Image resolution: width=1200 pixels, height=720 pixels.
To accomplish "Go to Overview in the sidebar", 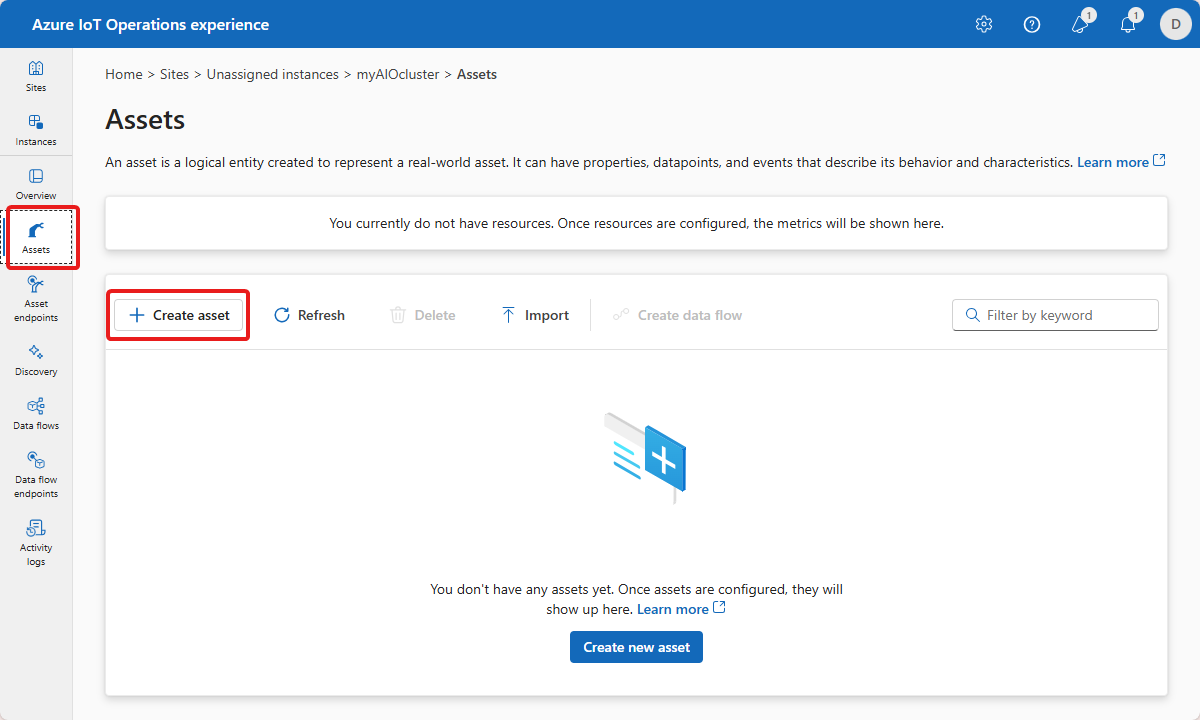I will [x=36, y=184].
